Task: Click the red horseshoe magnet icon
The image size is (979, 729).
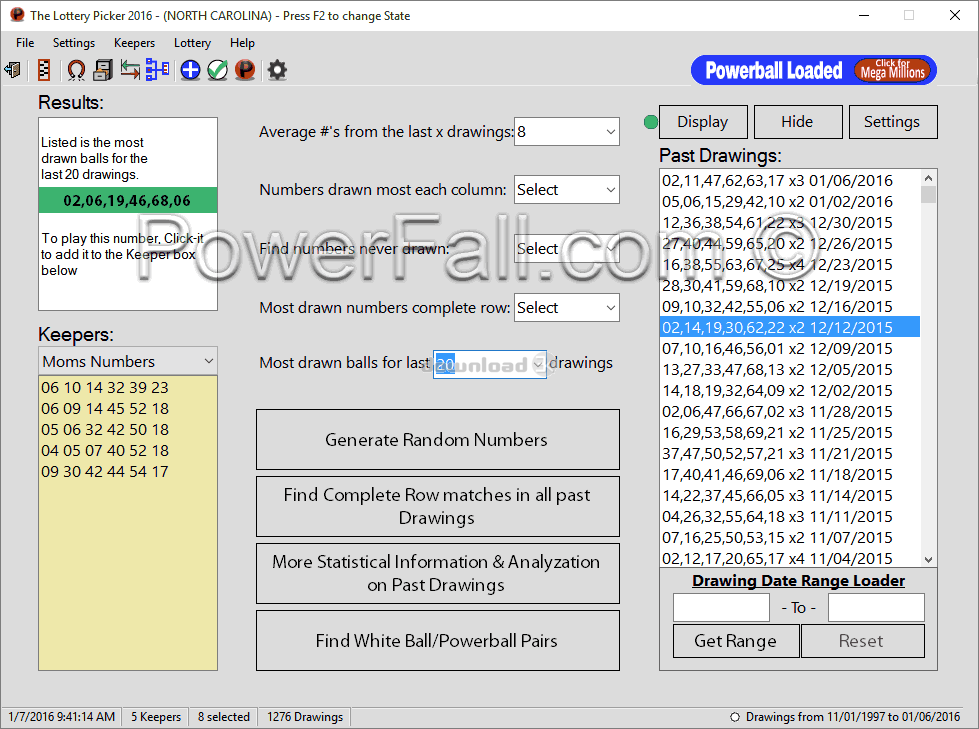Action: click(x=76, y=70)
